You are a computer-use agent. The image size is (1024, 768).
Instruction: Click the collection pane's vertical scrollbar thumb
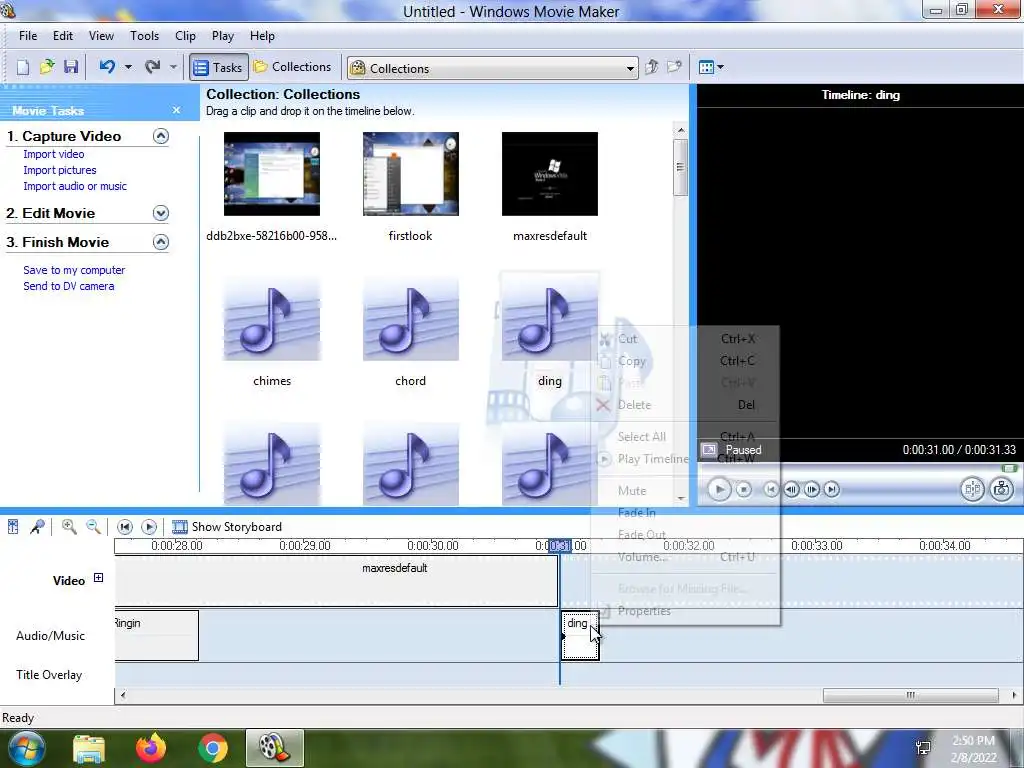680,167
